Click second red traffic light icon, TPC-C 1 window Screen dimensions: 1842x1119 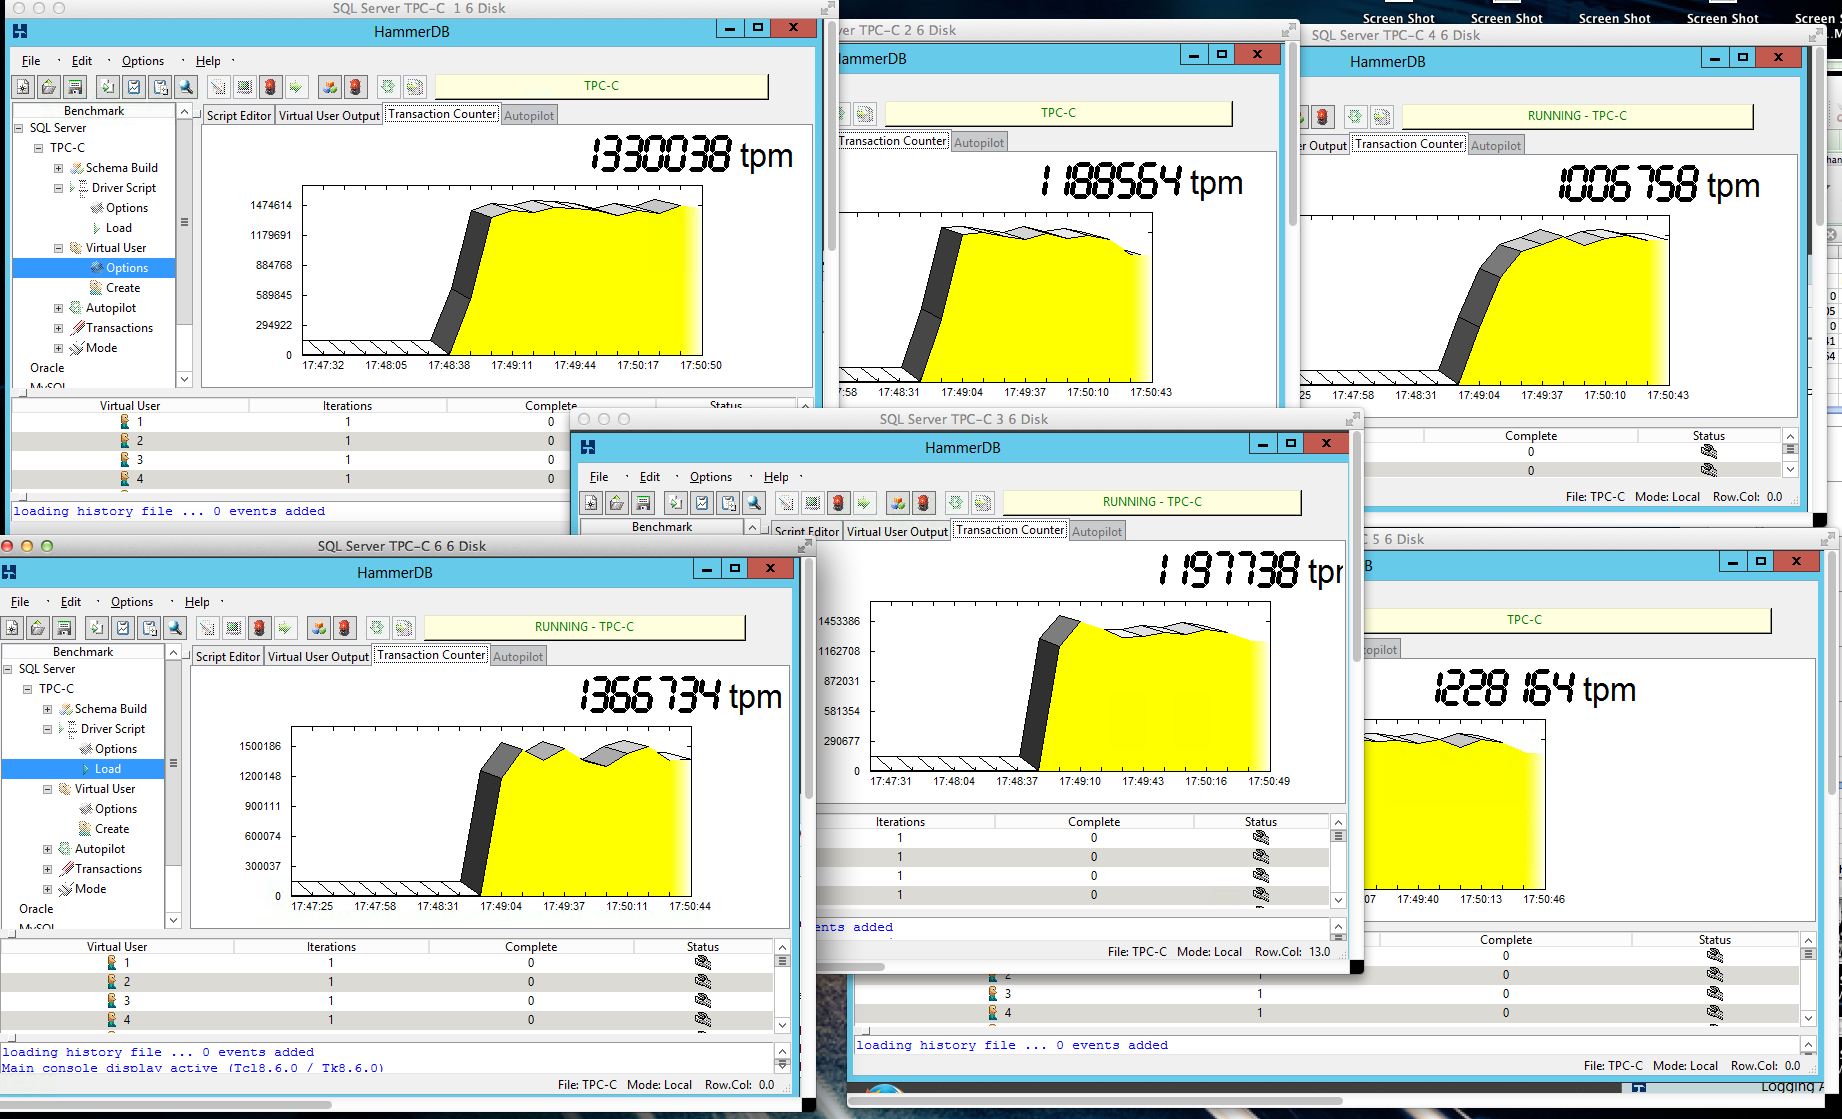tap(356, 87)
